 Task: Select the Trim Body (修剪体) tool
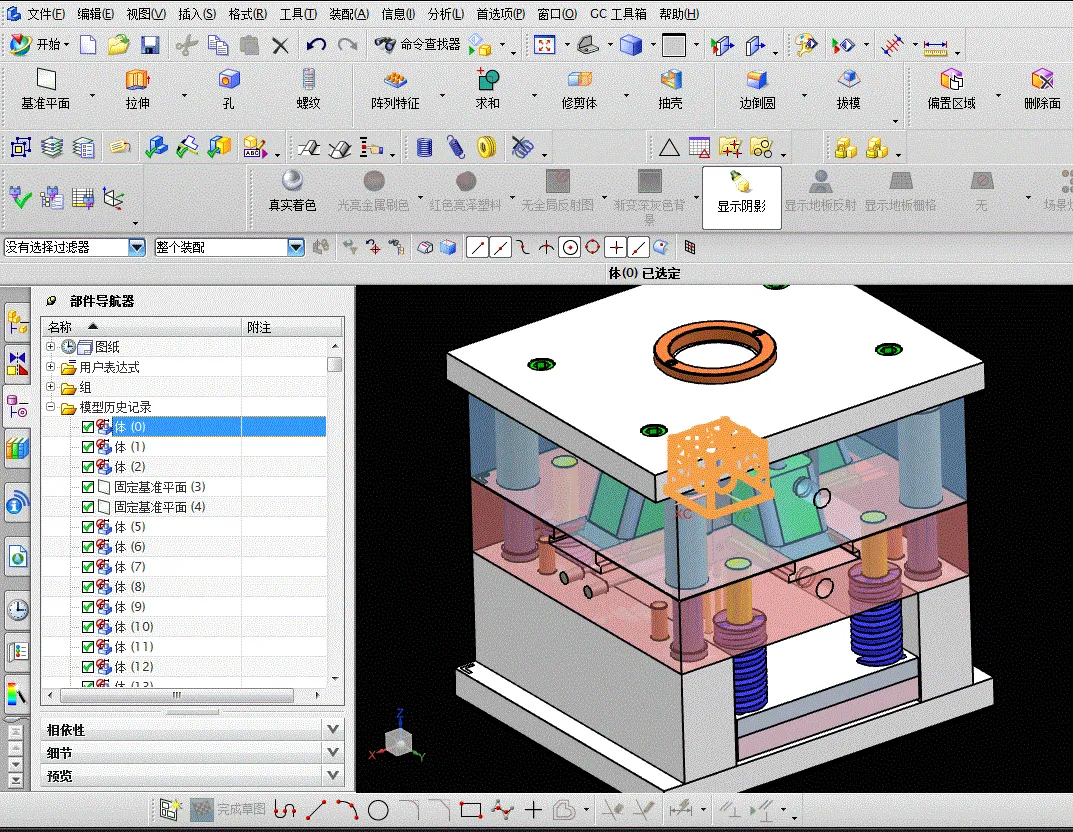point(579,90)
